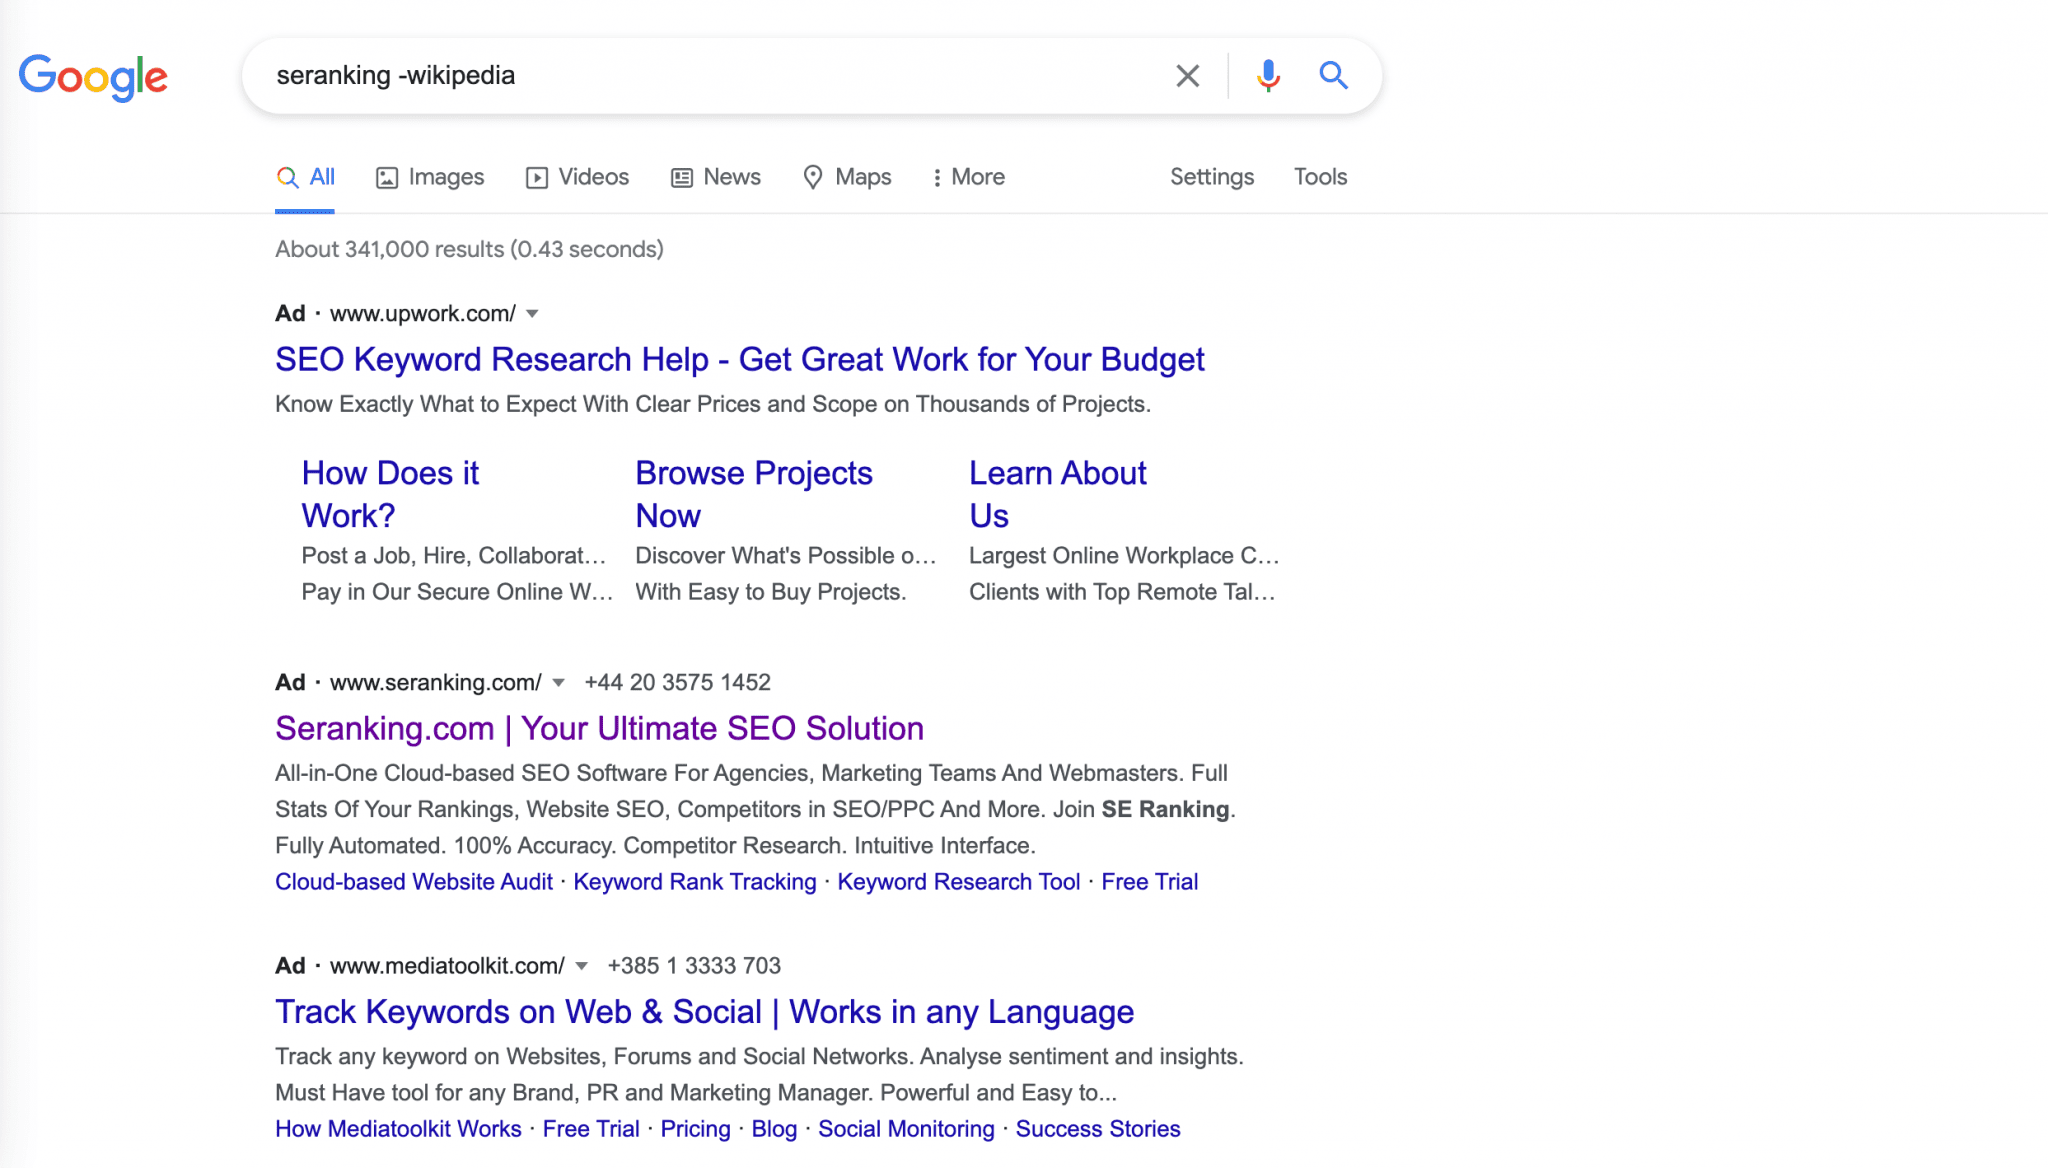Select the Videos search icon
The height and width of the screenshot is (1168, 2048).
click(538, 176)
